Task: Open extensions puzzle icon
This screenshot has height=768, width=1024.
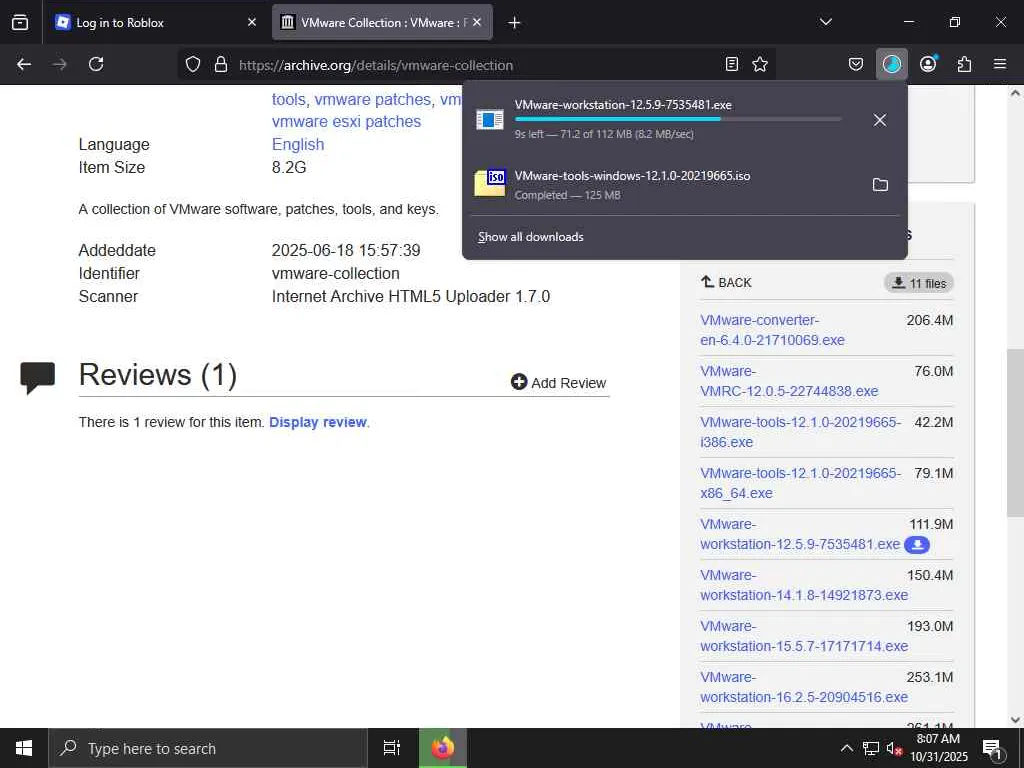Action: click(964, 64)
